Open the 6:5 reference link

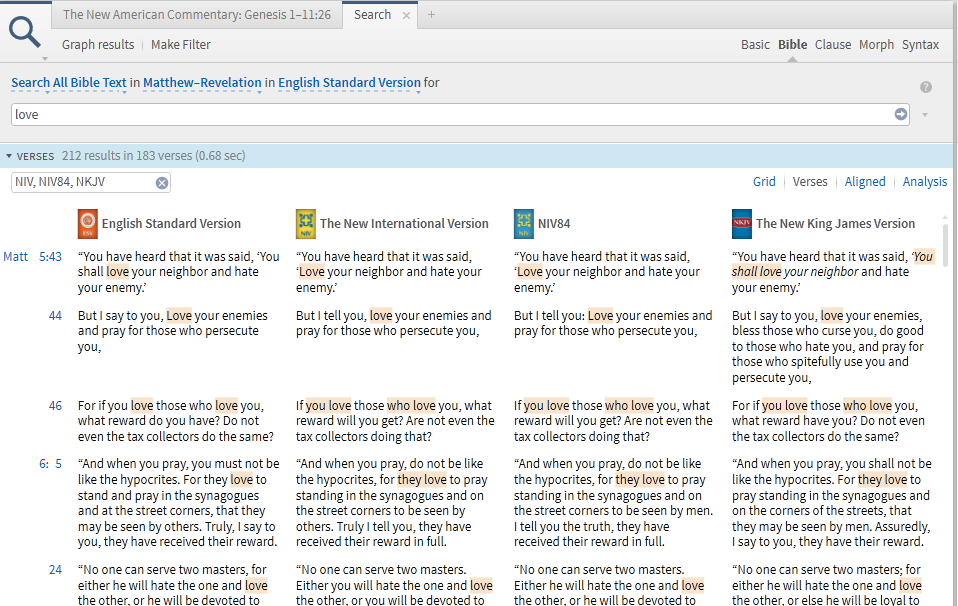50,464
